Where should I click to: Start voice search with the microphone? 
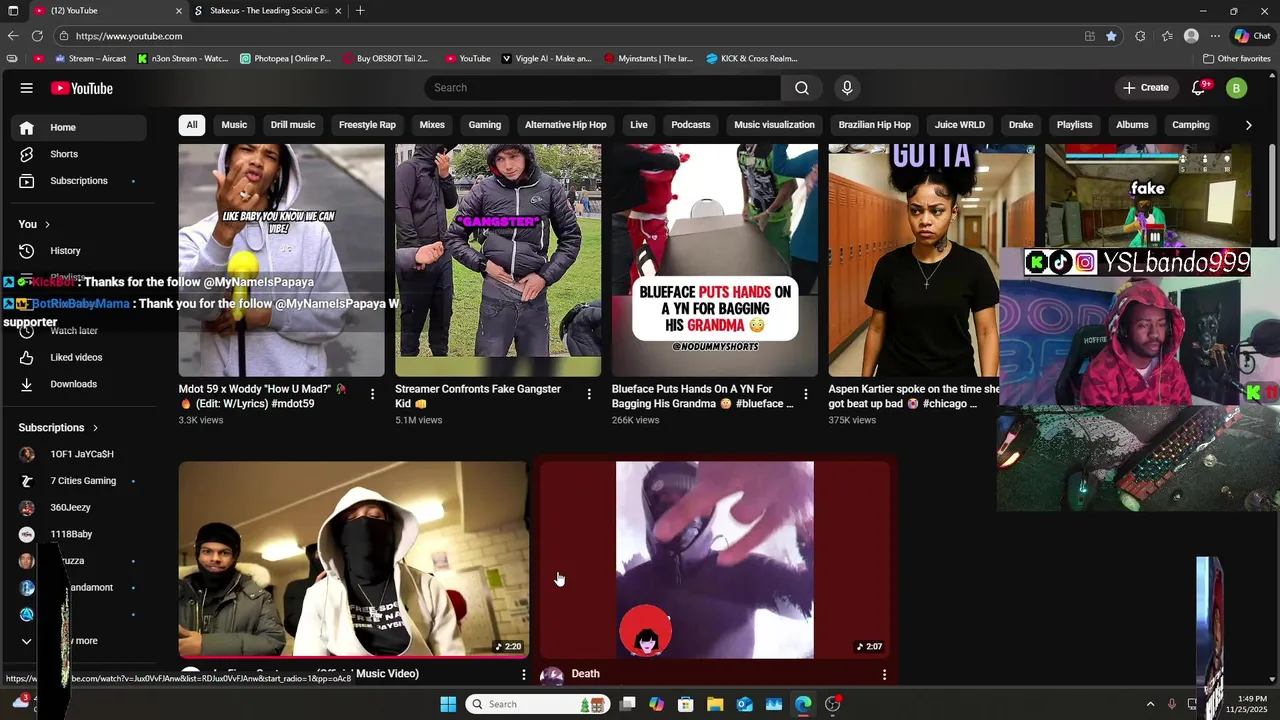847,88
